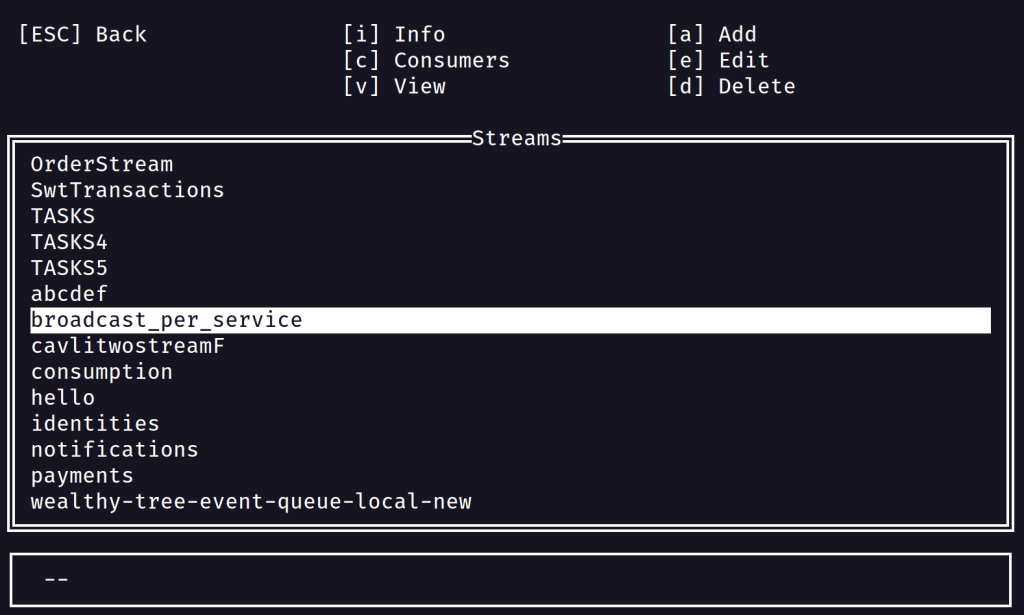This screenshot has height=615, width=1024.
Task: Click the [d] Delete option
Action: click(731, 86)
